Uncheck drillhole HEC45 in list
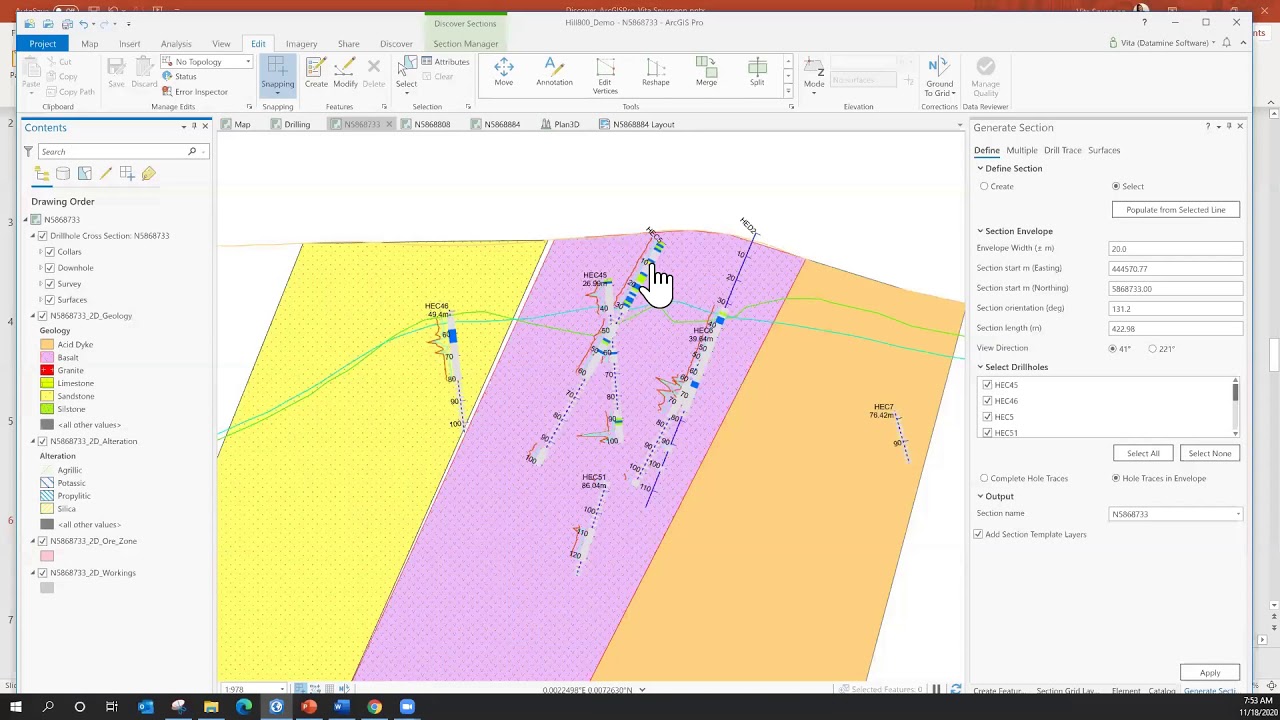This screenshot has width=1280, height=720. pos(988,385)
